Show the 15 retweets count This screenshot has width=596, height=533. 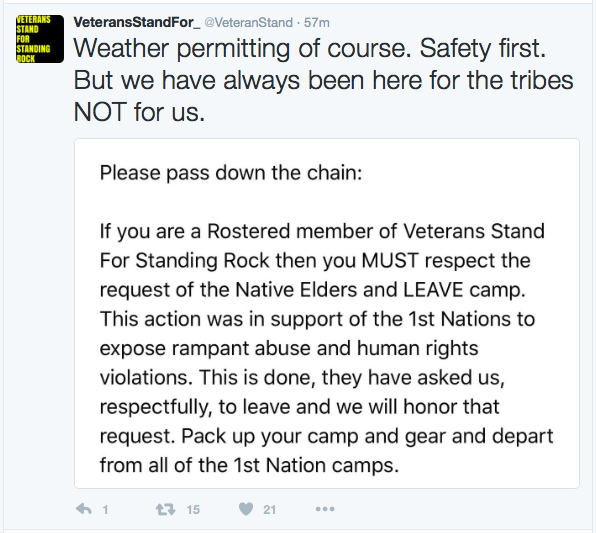point(193,509)
